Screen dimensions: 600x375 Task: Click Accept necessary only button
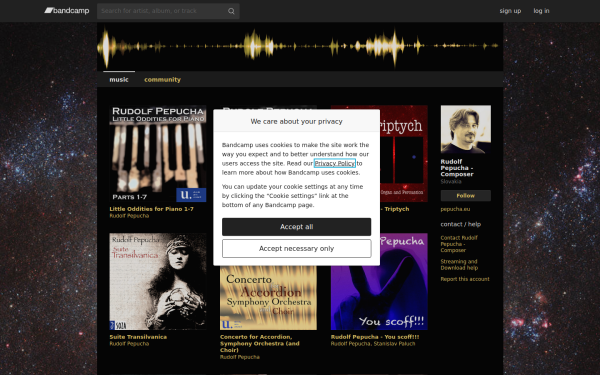pyautogui.click(x=297, y=249)
